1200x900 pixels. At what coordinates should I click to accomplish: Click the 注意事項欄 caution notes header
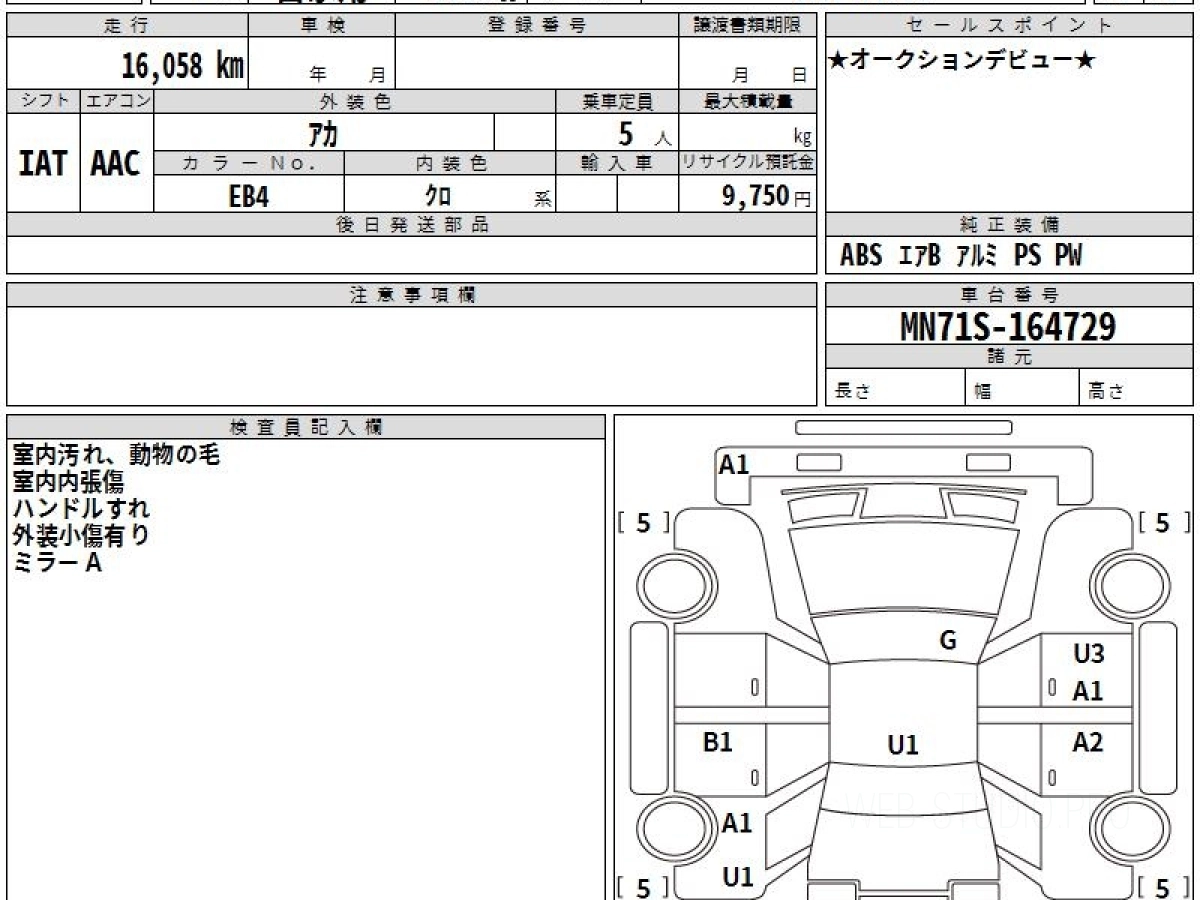coord(412,295)
